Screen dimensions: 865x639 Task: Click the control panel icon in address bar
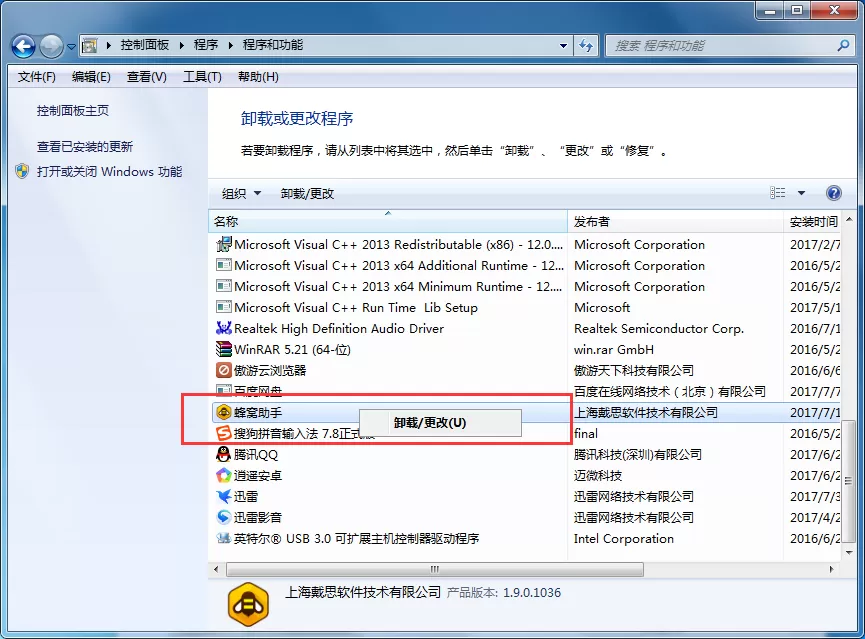(x=89, y=46)
